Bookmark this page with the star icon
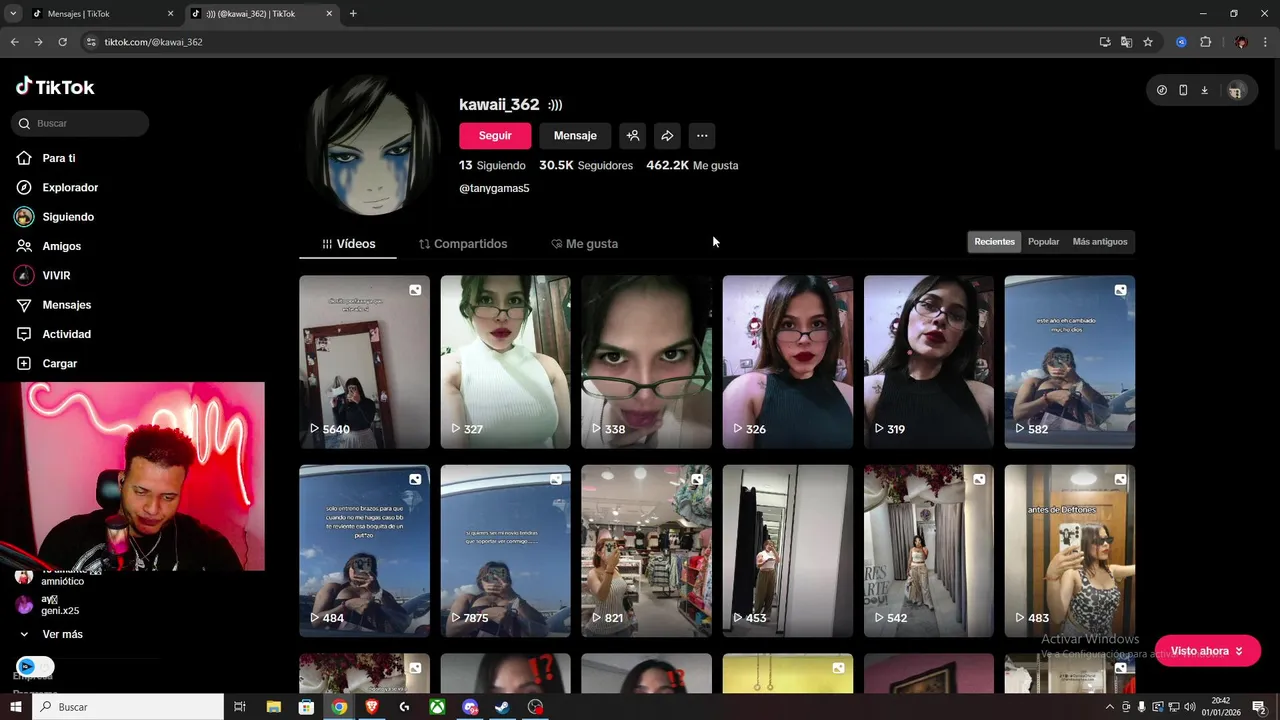The image size is (1280, 720). tap(1148, 42)
